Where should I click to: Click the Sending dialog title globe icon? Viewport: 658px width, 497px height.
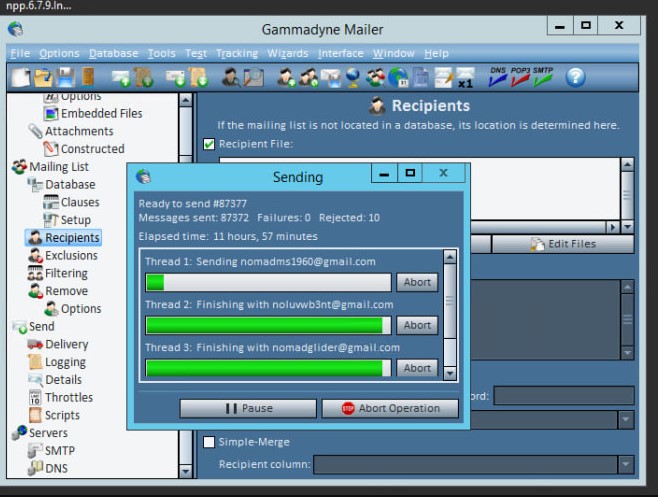(x=143, y=176)
